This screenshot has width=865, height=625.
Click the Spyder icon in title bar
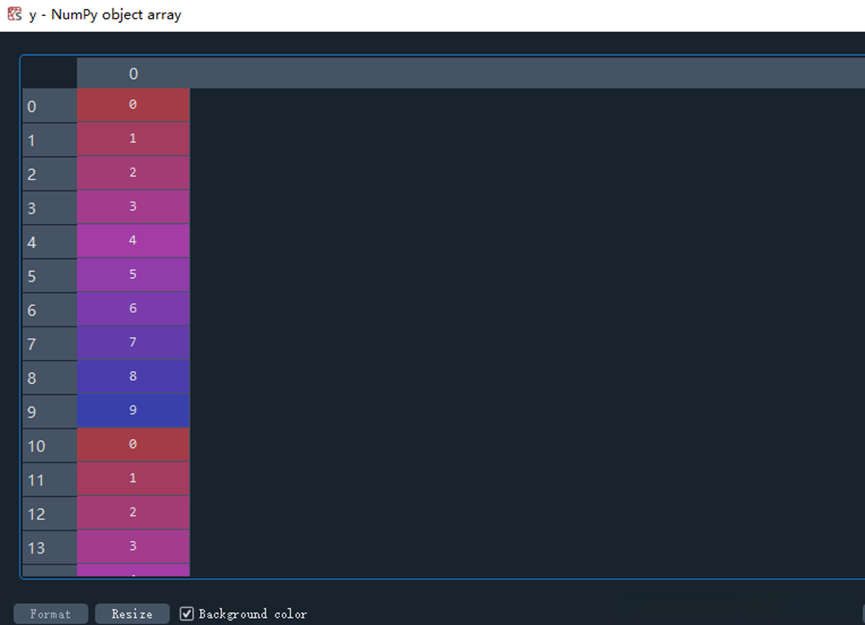[14, 14]
